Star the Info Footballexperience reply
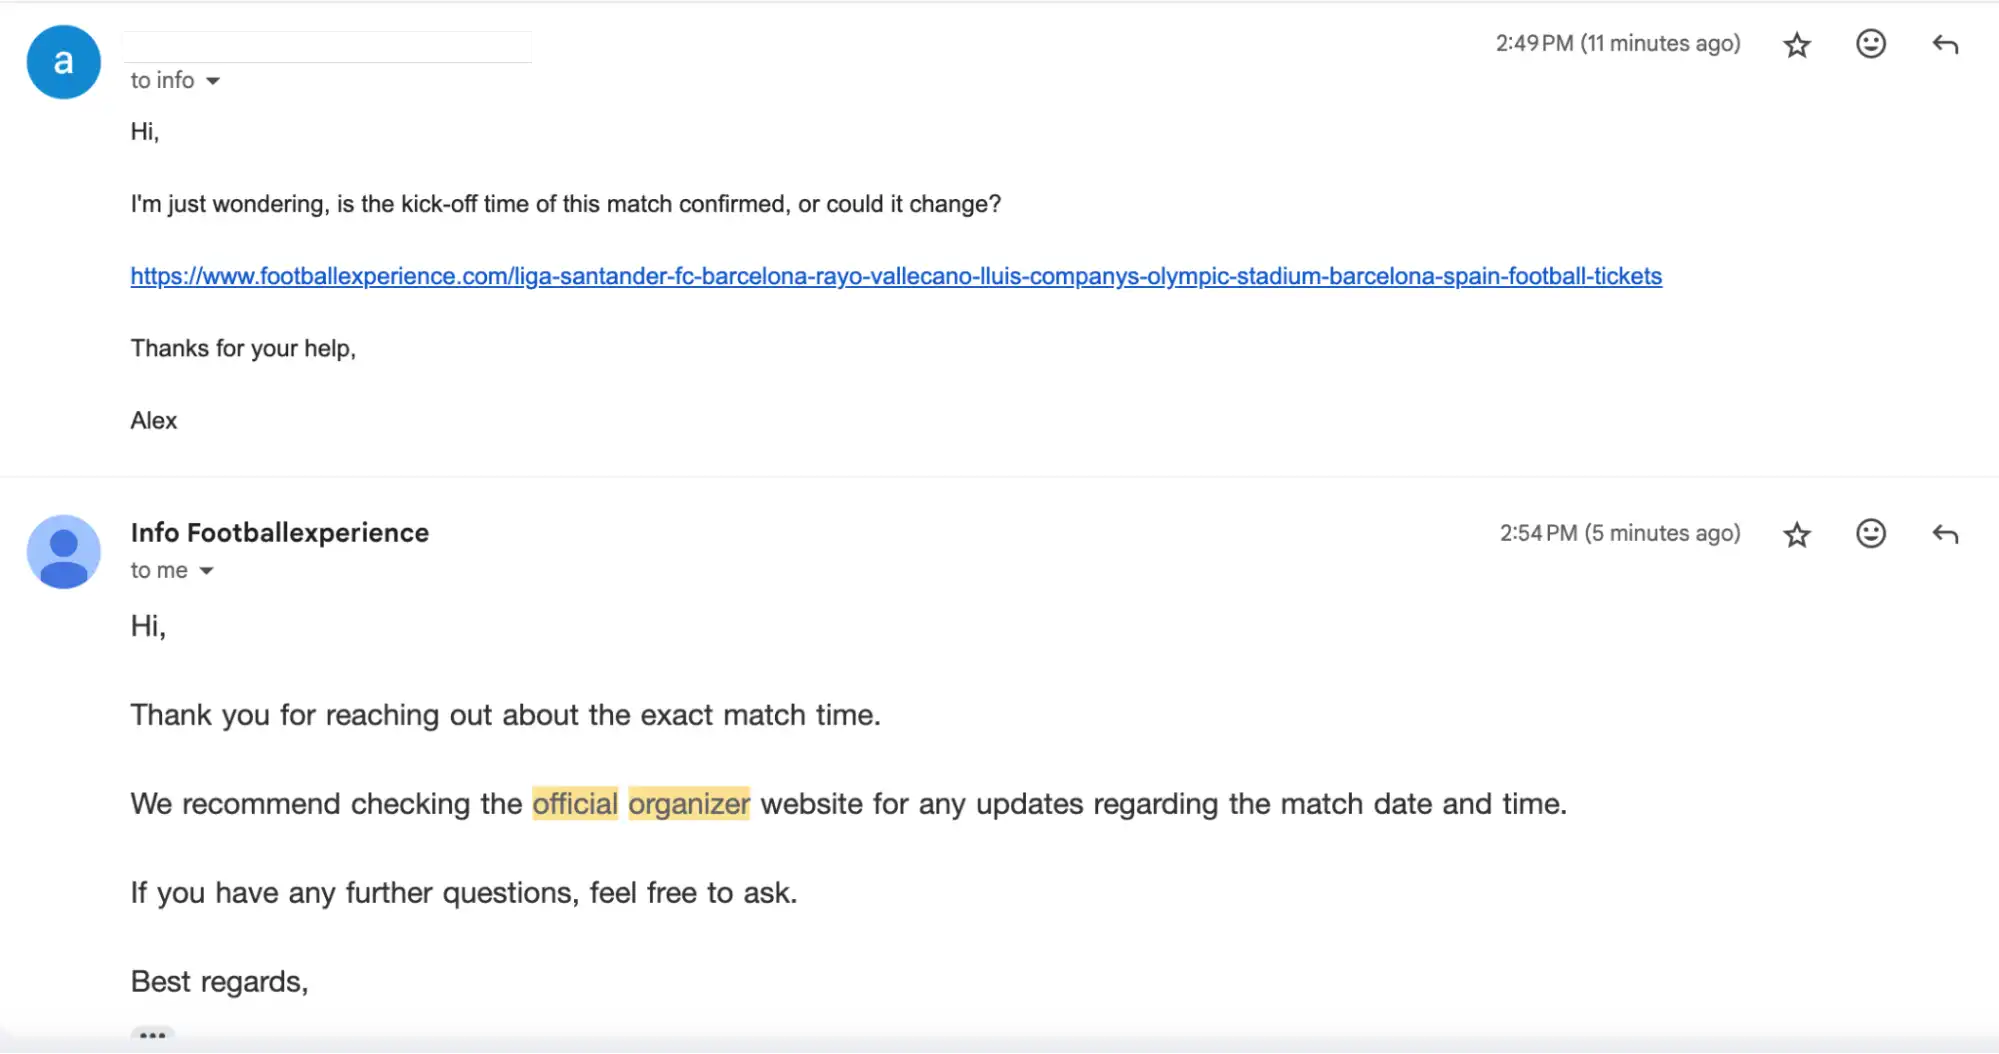 click(1796, 534)
